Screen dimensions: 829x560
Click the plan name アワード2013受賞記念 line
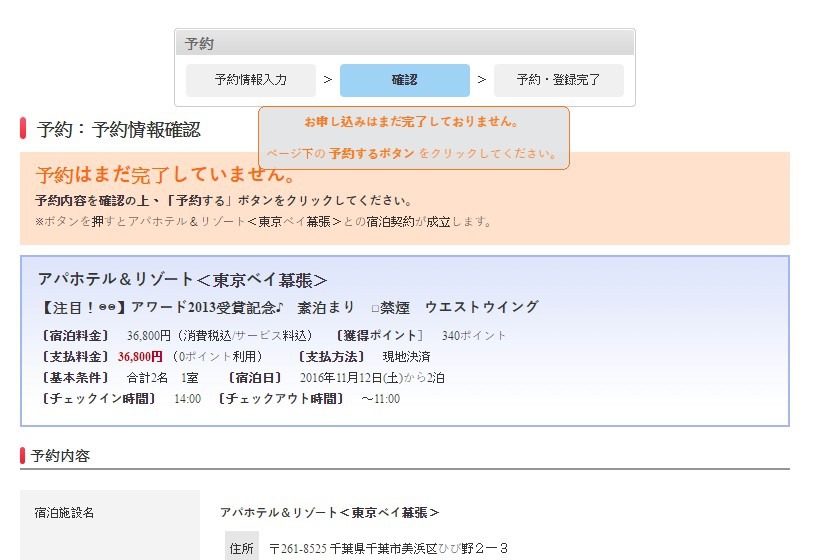click(x=290, y=307)
